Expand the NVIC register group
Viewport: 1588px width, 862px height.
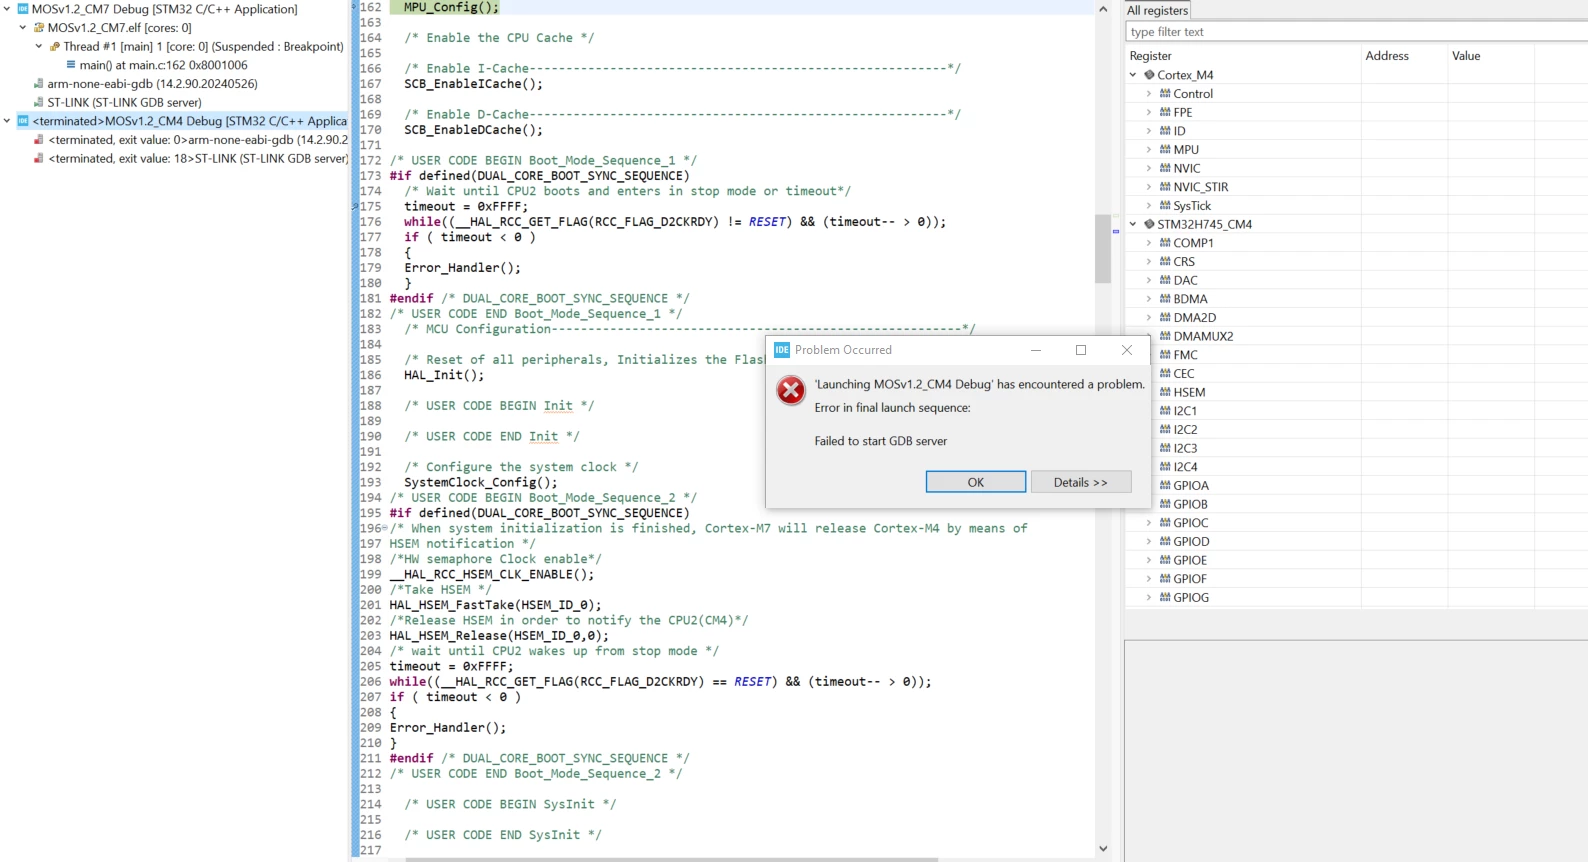[1149, 168]
